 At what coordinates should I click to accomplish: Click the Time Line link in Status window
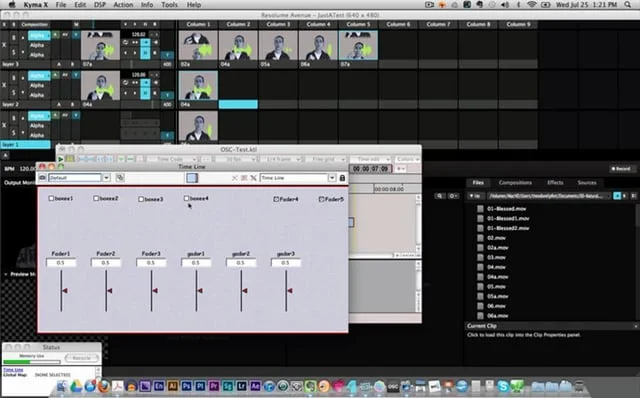[x=13, y=369]
